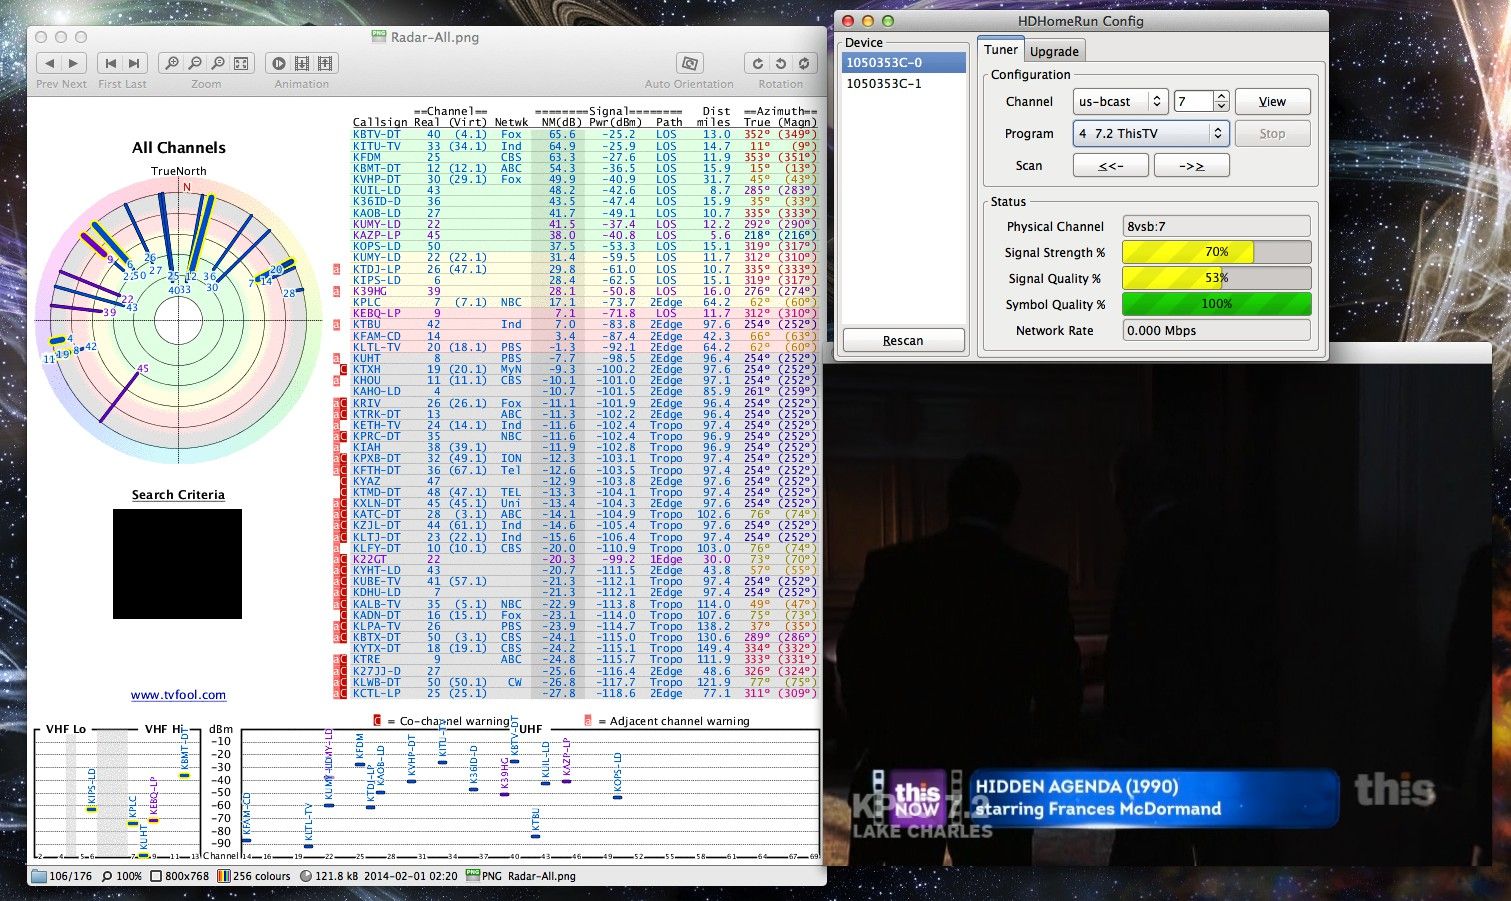
Task: Jump to the first image
Action: 111,63
